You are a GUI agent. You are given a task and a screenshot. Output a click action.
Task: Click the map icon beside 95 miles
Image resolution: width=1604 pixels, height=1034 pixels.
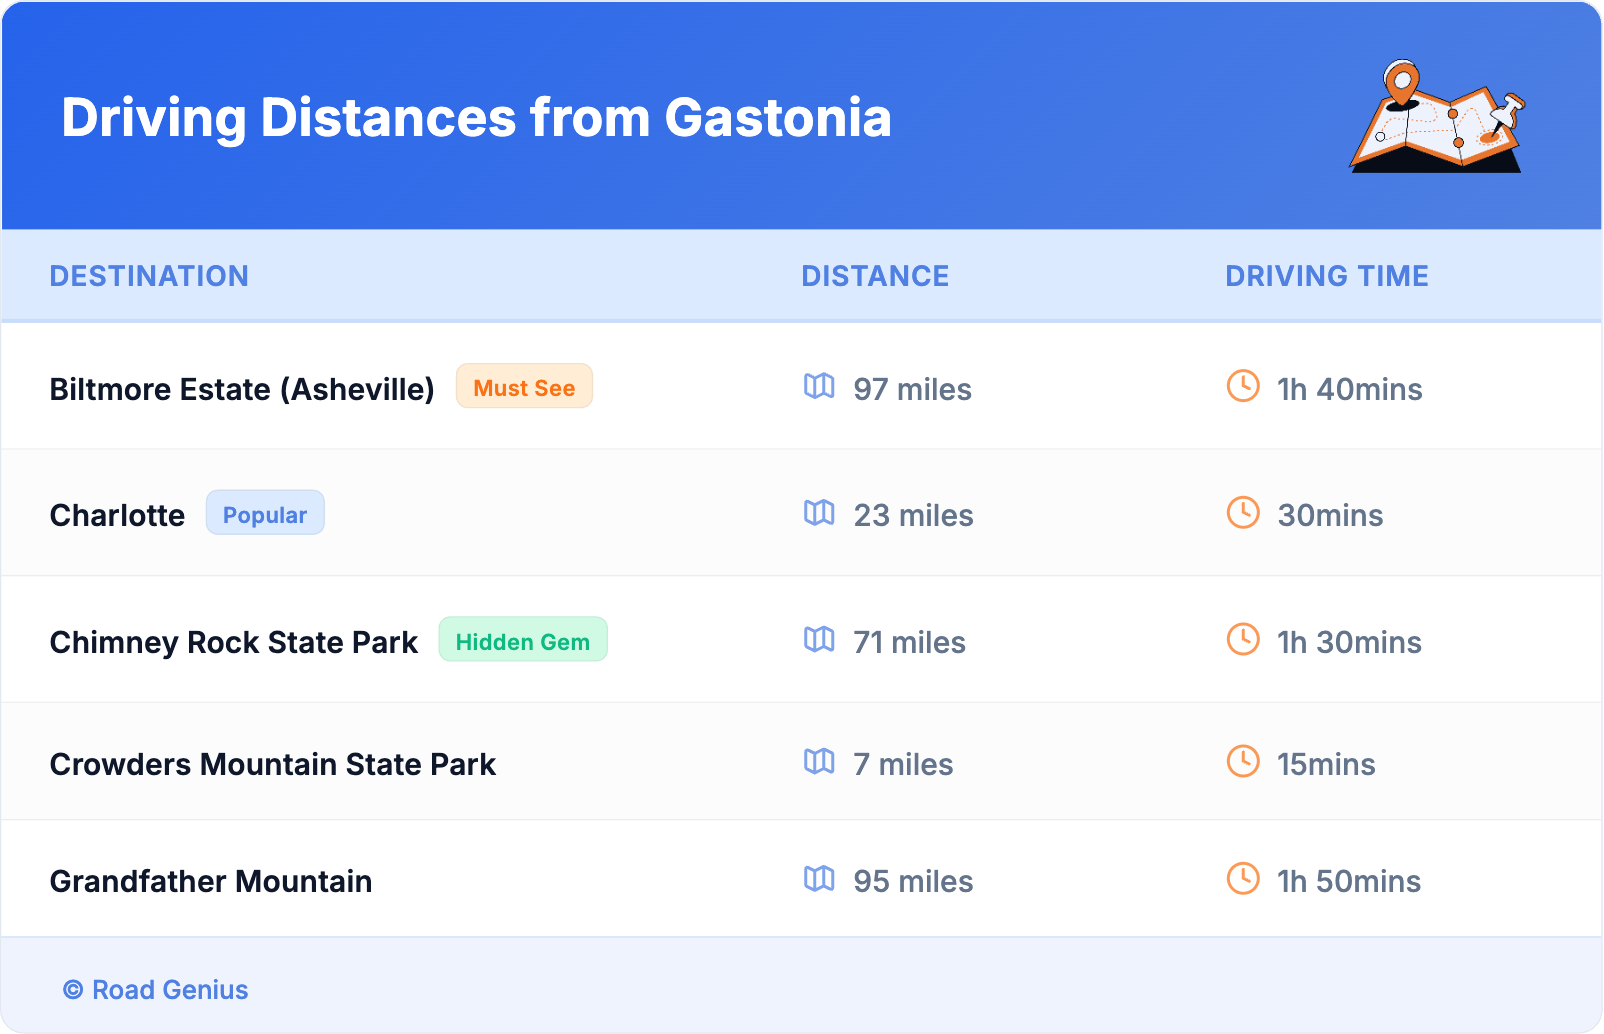coord(819,879)
